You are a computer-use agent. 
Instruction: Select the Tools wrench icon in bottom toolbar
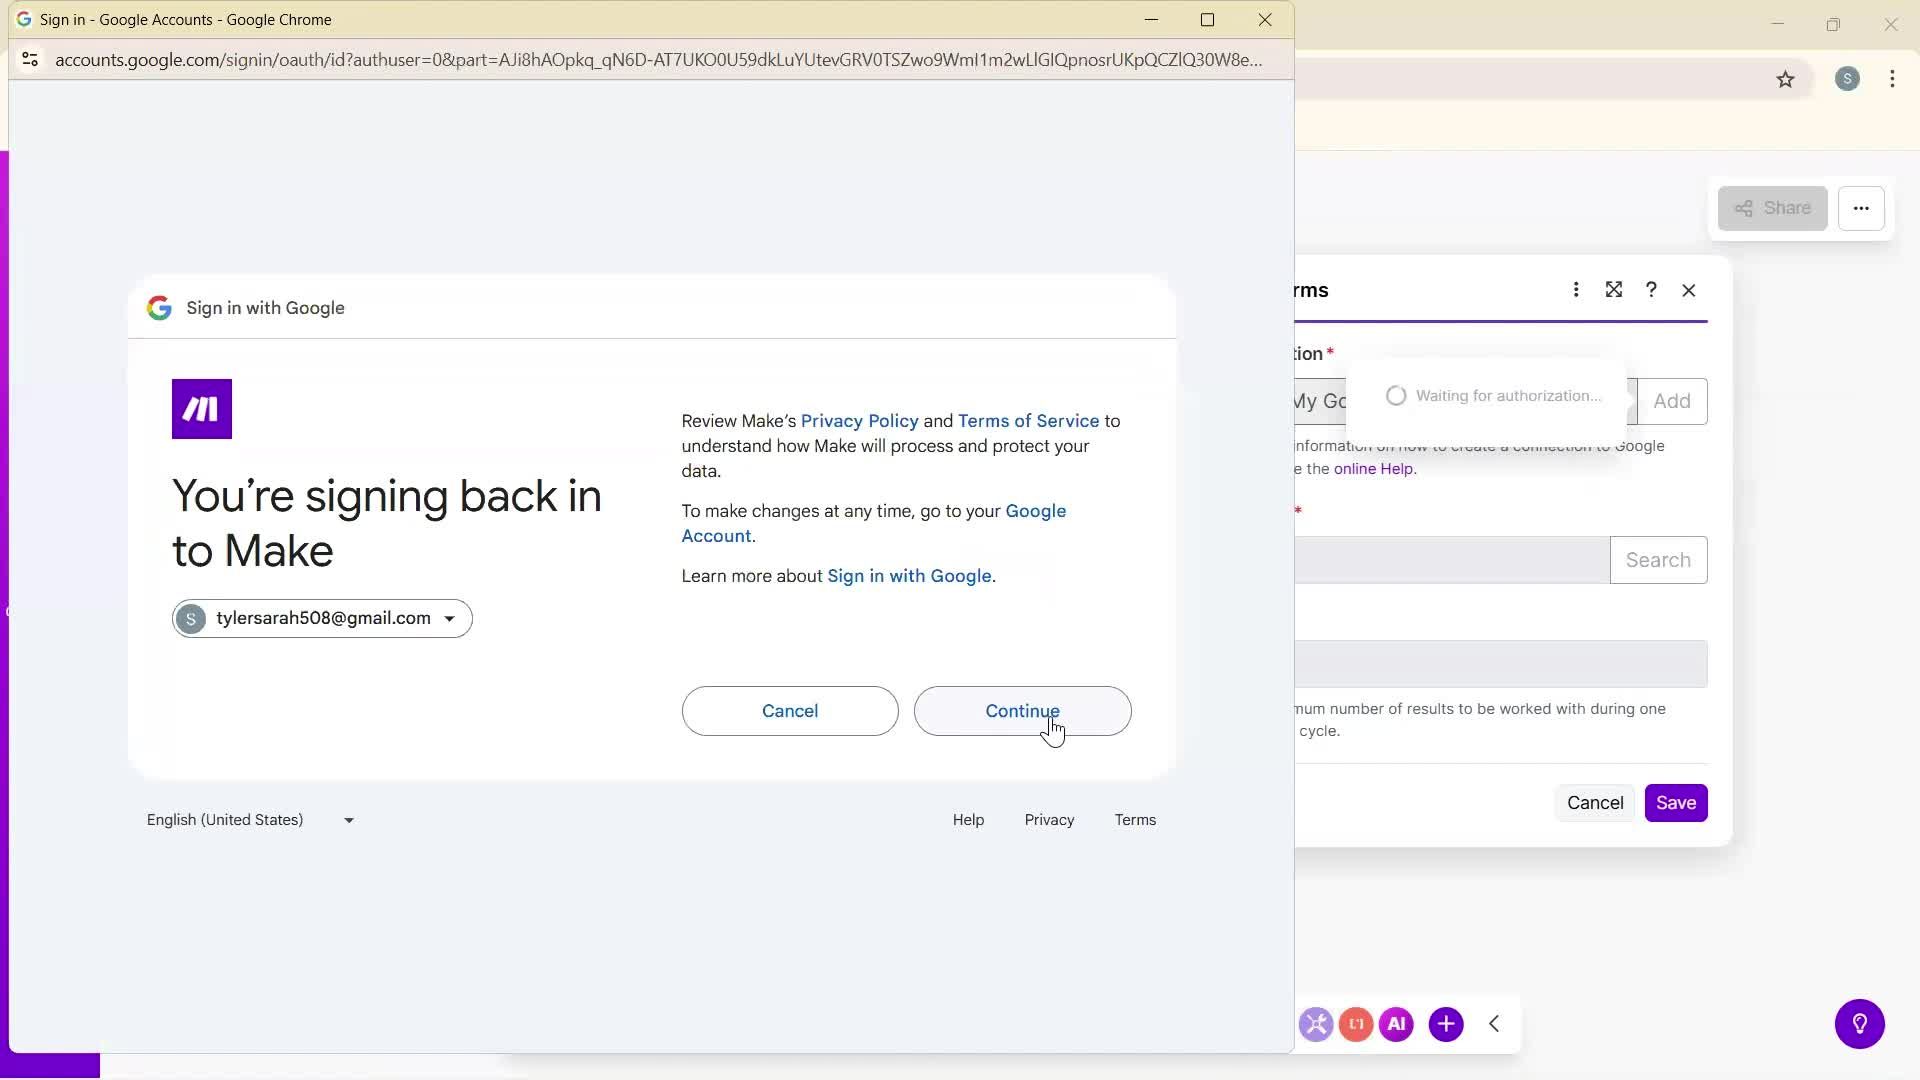tap(1317, 1024)
